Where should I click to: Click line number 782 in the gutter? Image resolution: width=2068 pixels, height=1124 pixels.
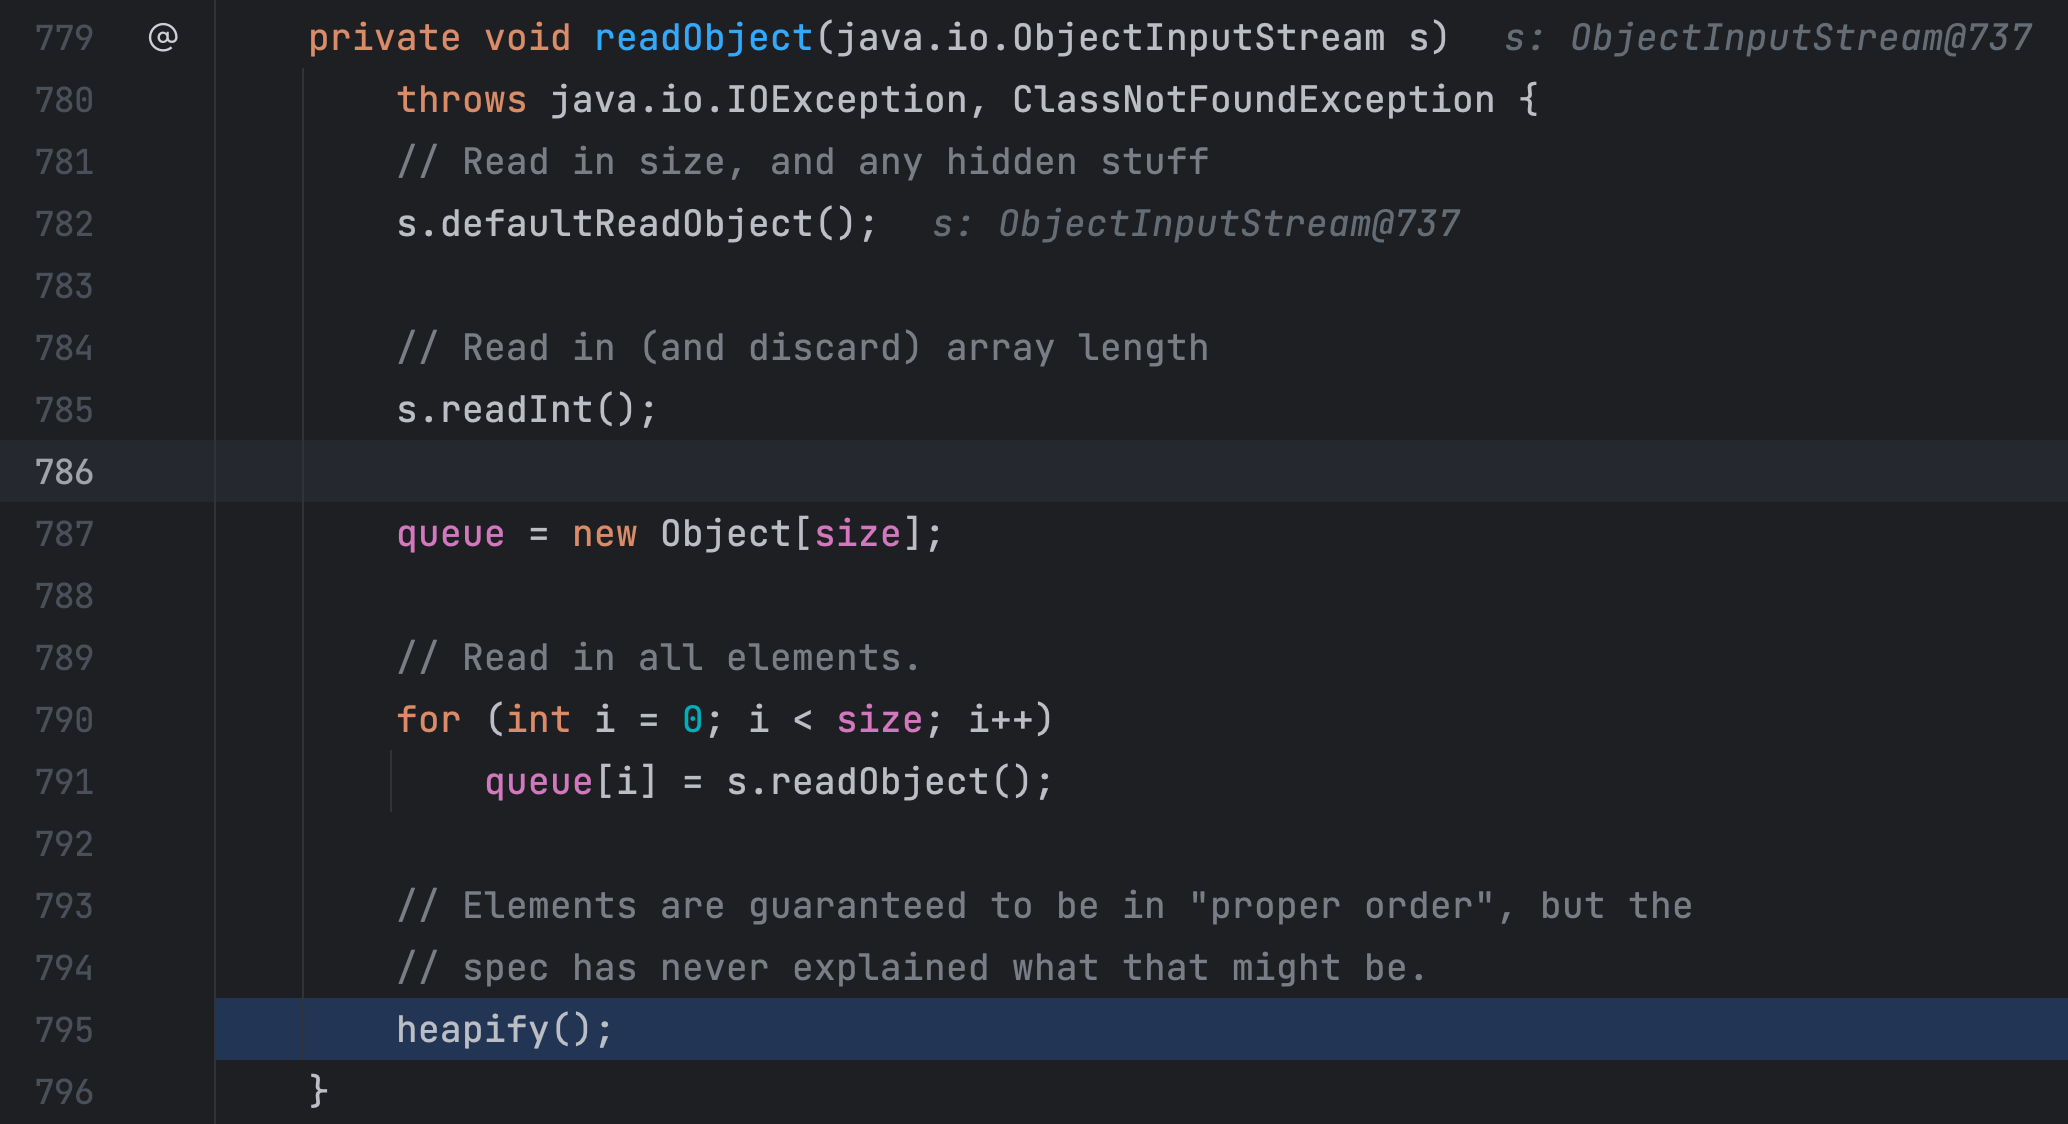tap(64, 224)
